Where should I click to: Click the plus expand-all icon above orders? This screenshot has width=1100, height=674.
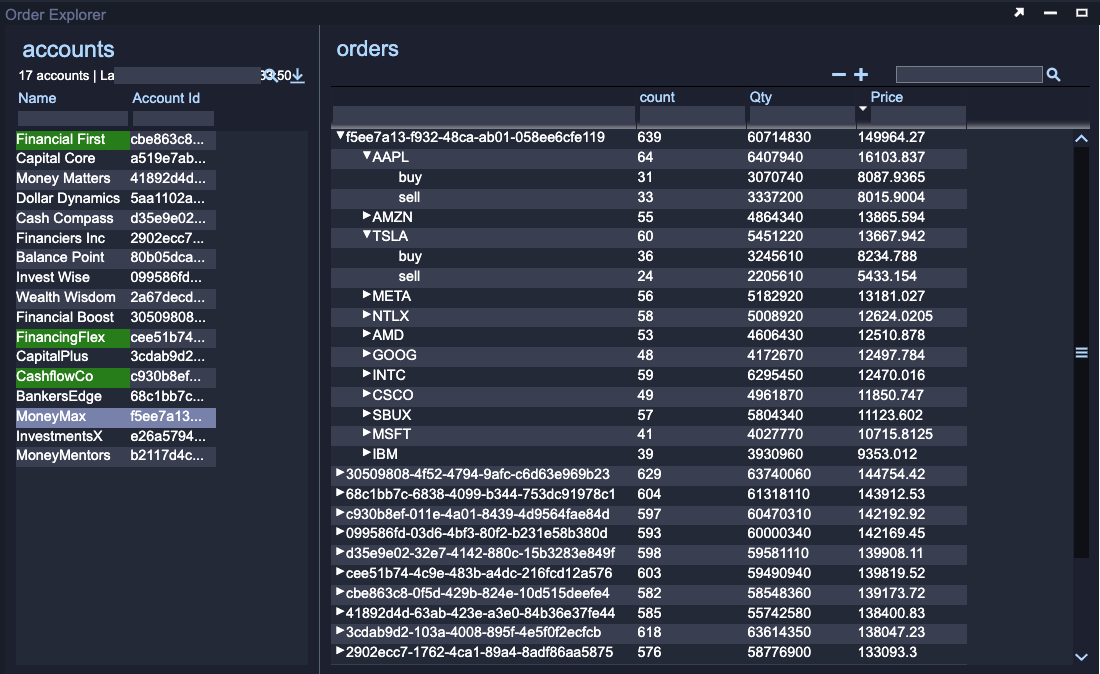tap(861, 75)
